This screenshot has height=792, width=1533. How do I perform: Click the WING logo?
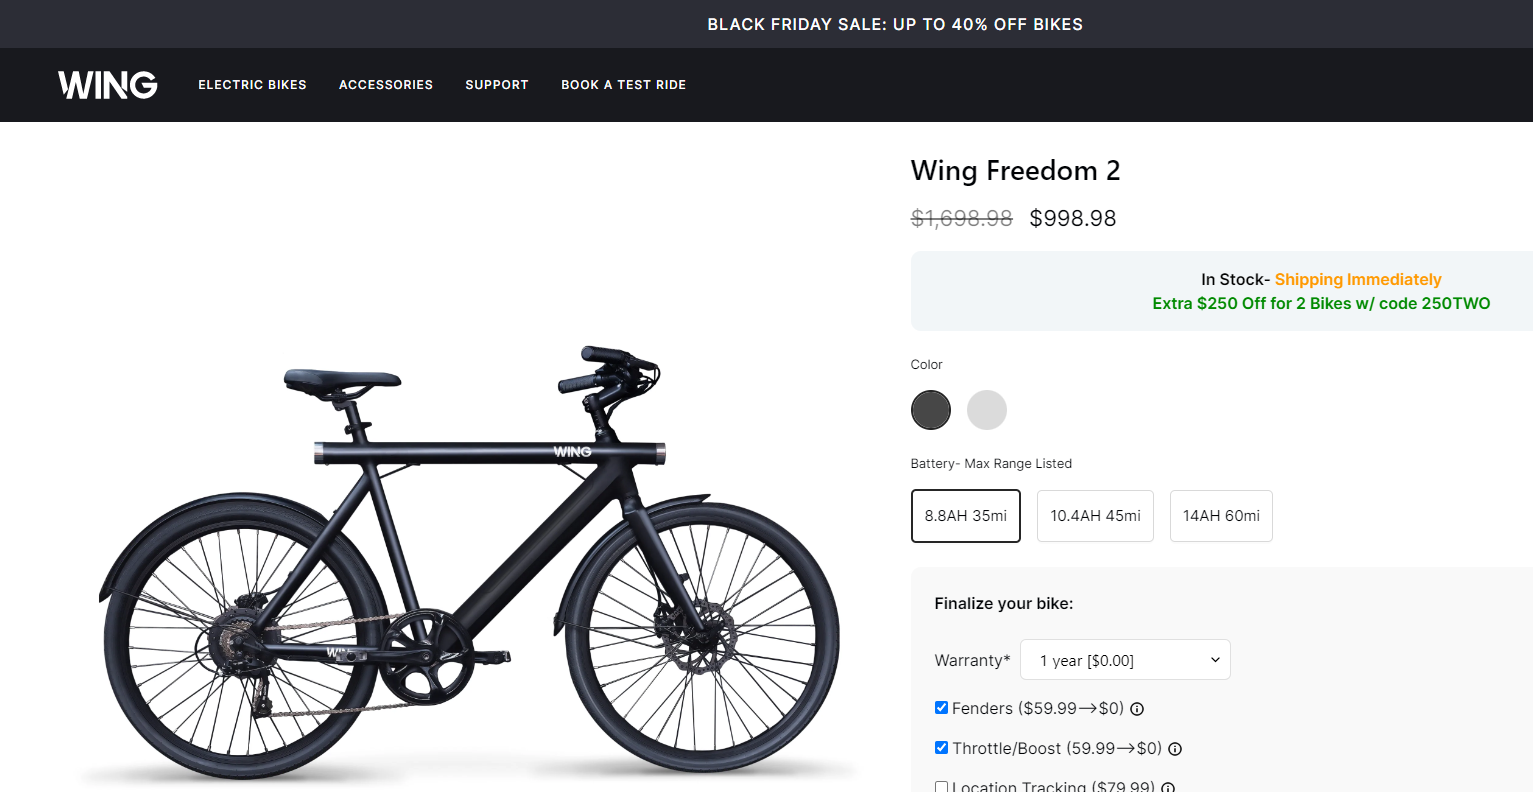click(107, 85)
